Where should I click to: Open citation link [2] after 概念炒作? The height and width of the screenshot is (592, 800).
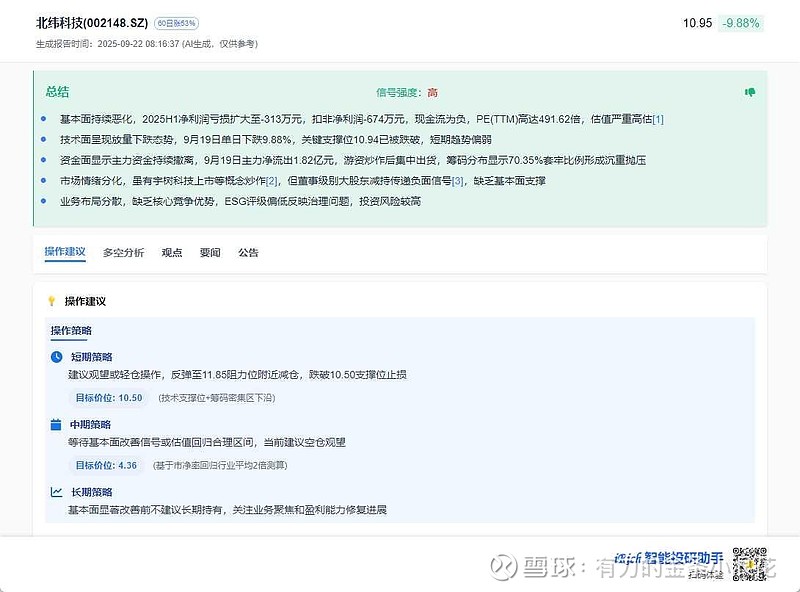[x=271, y=180]
